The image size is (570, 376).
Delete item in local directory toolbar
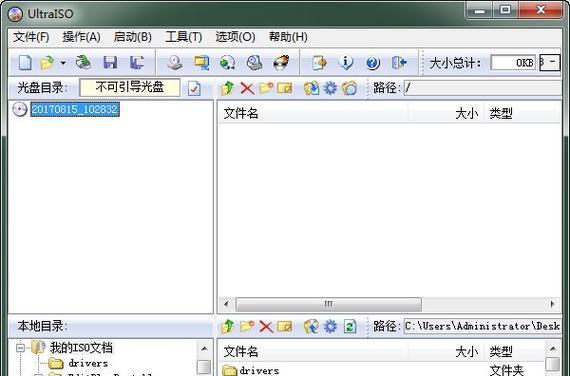tap(266, 327)
